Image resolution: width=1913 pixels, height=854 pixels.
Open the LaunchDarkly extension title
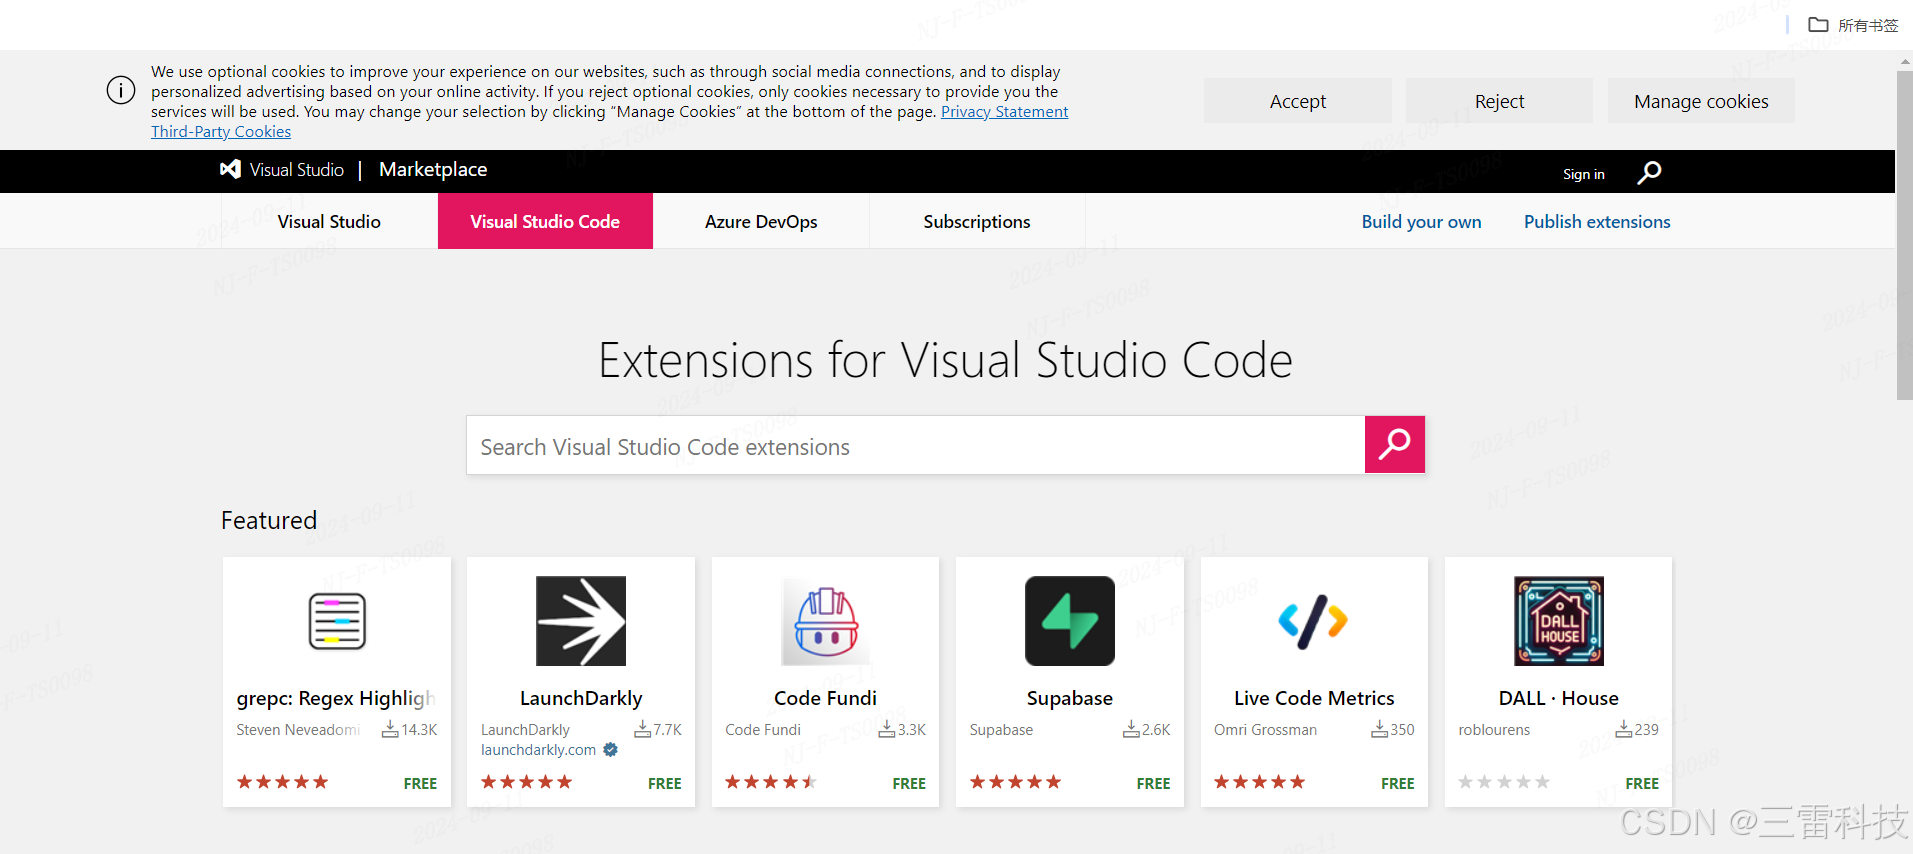coord(581,698)
